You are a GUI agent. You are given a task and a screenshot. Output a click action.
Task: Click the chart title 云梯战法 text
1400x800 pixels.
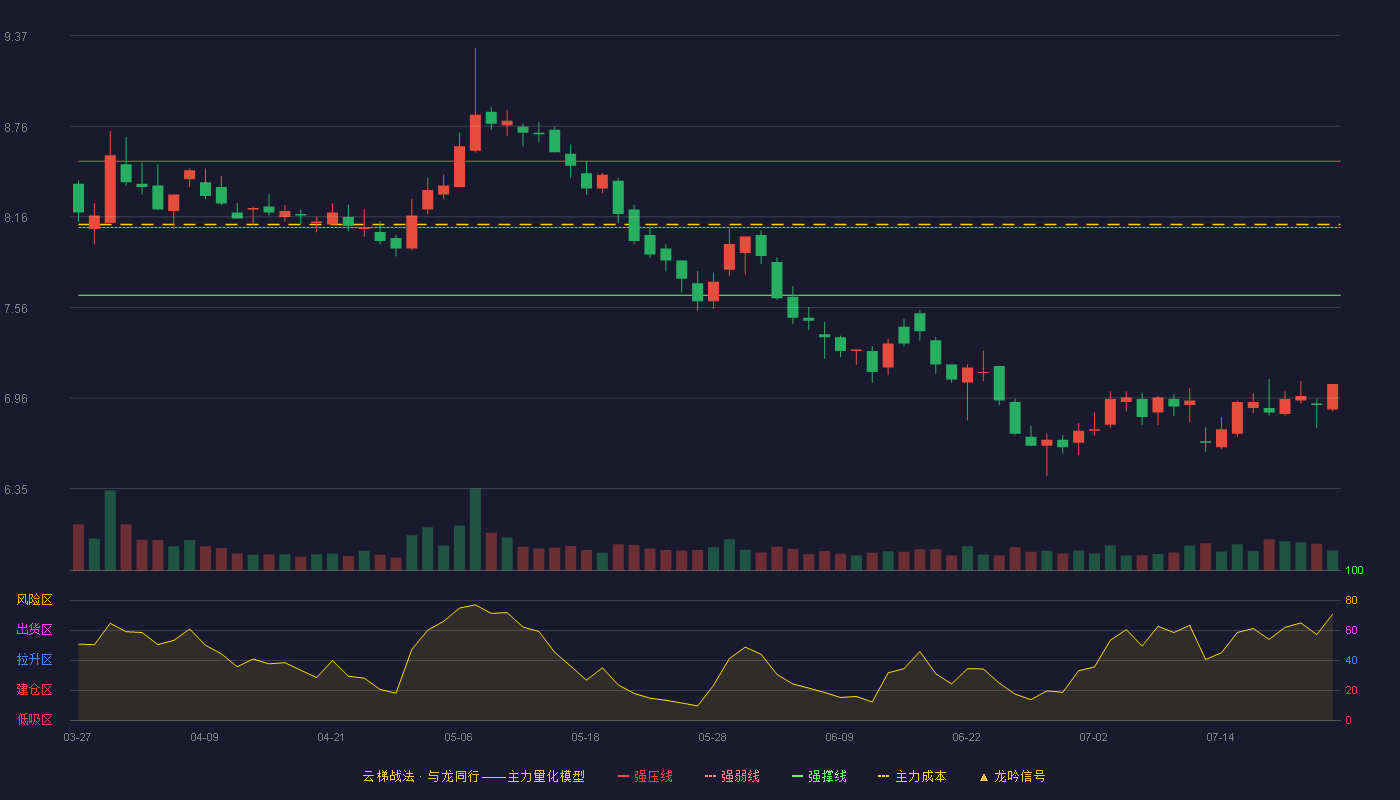point(388,776)
